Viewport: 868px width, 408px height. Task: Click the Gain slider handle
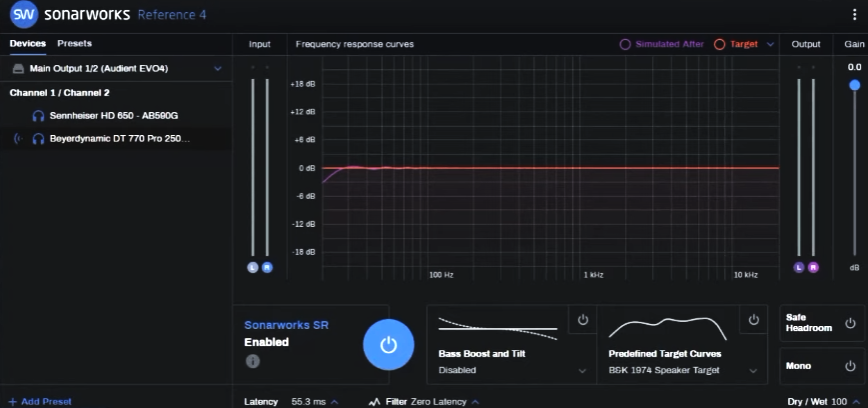pos(855,85)
